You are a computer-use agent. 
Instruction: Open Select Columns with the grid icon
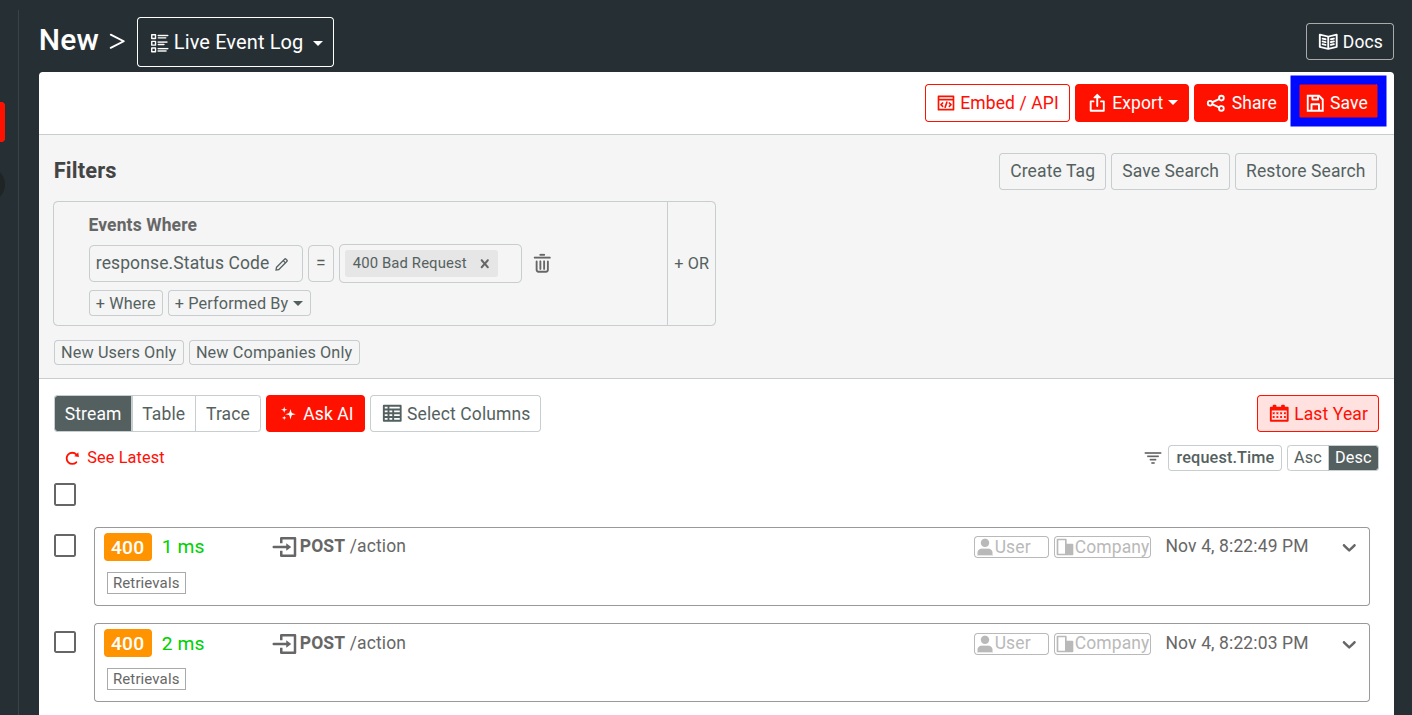390,413
